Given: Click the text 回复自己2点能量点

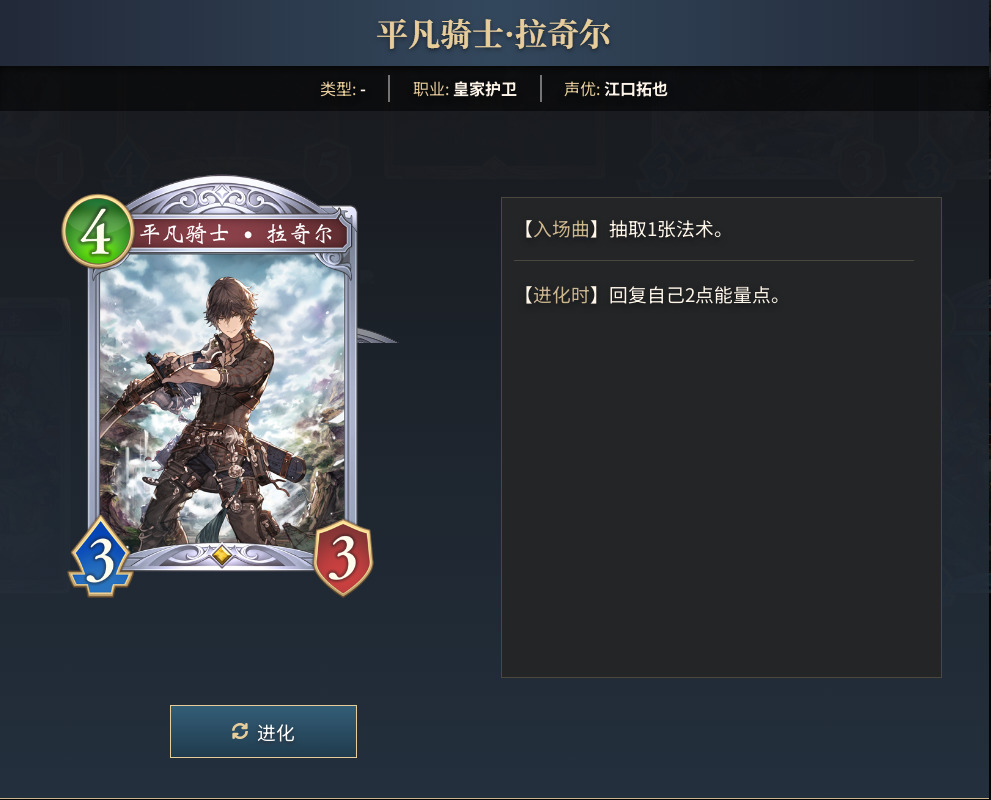Looking at the screenshot, I should tap(690, 295).
